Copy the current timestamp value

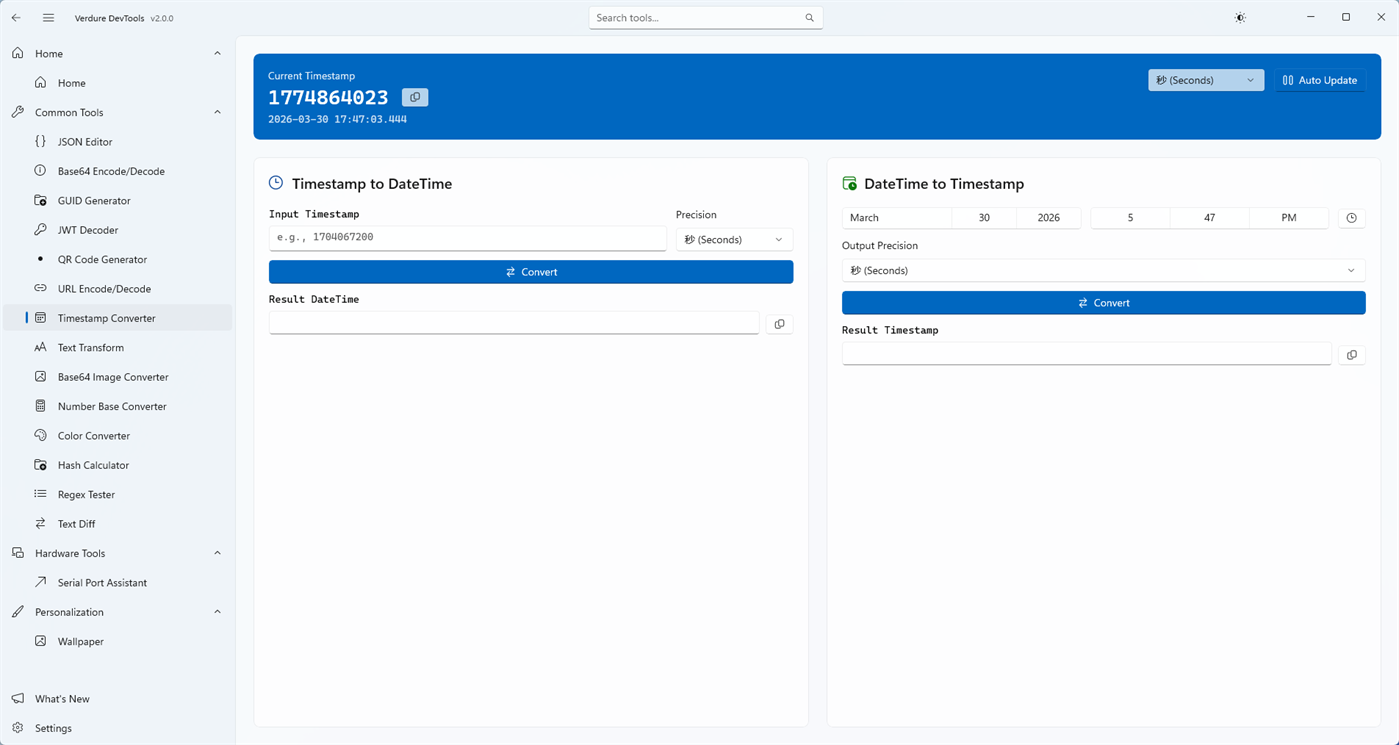[x=415, y=97]
